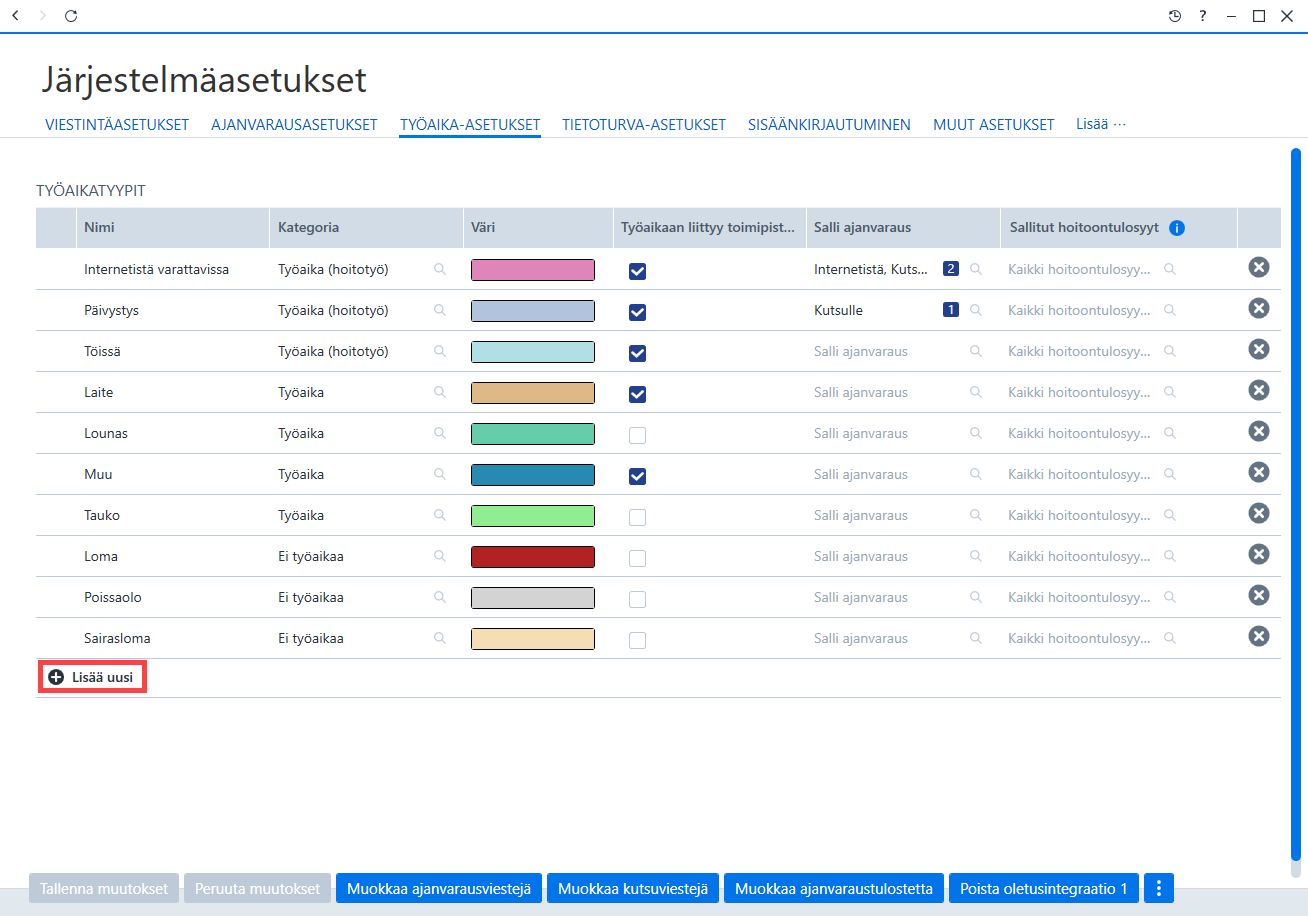Delete the Lounas row
This screenshot has height=916, width=1308.
[1259, 431]
